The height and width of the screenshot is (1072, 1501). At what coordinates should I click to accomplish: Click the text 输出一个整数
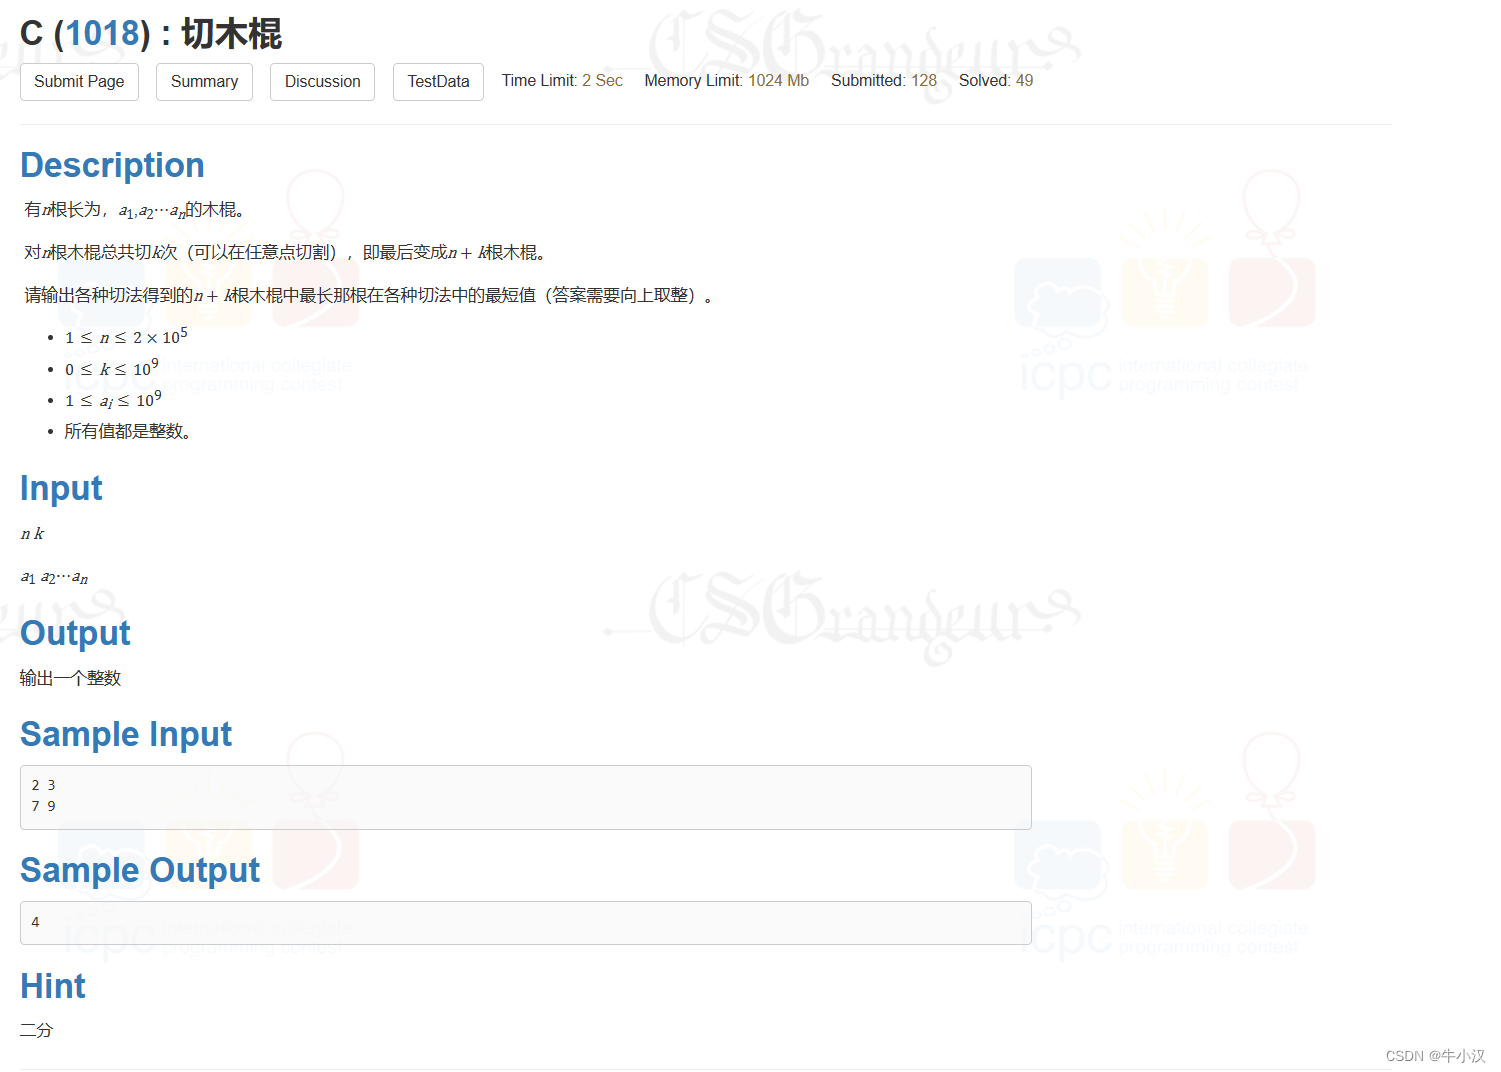(x=70, y=678)
